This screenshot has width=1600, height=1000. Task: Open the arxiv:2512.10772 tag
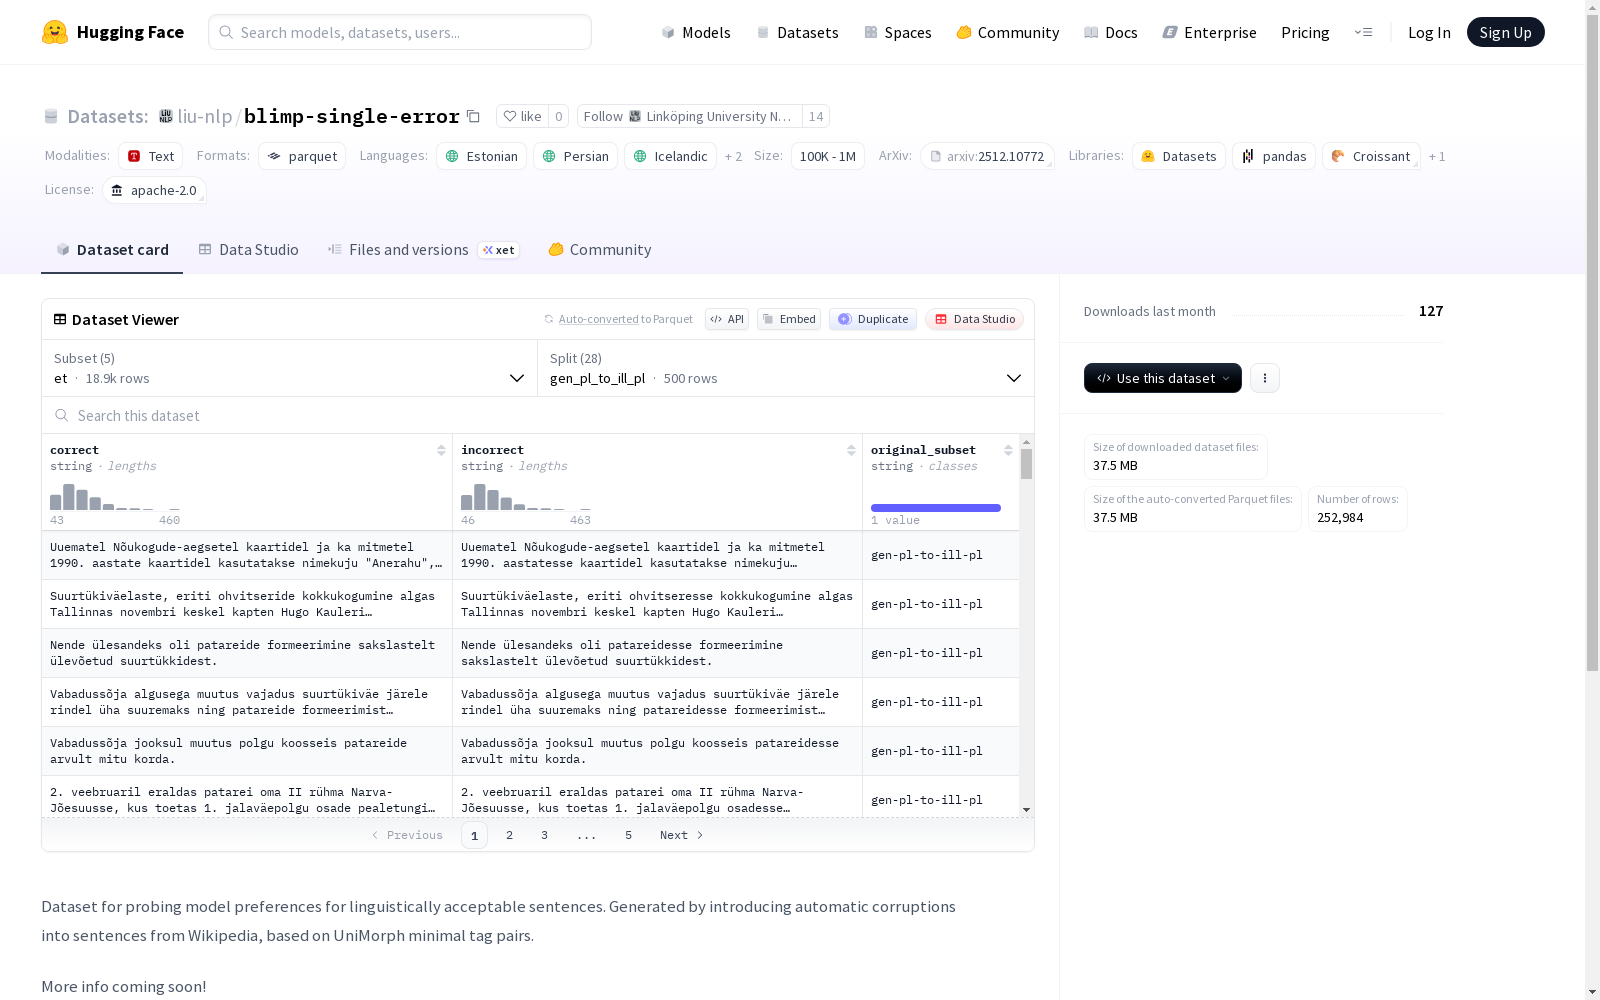click(987, 157)
